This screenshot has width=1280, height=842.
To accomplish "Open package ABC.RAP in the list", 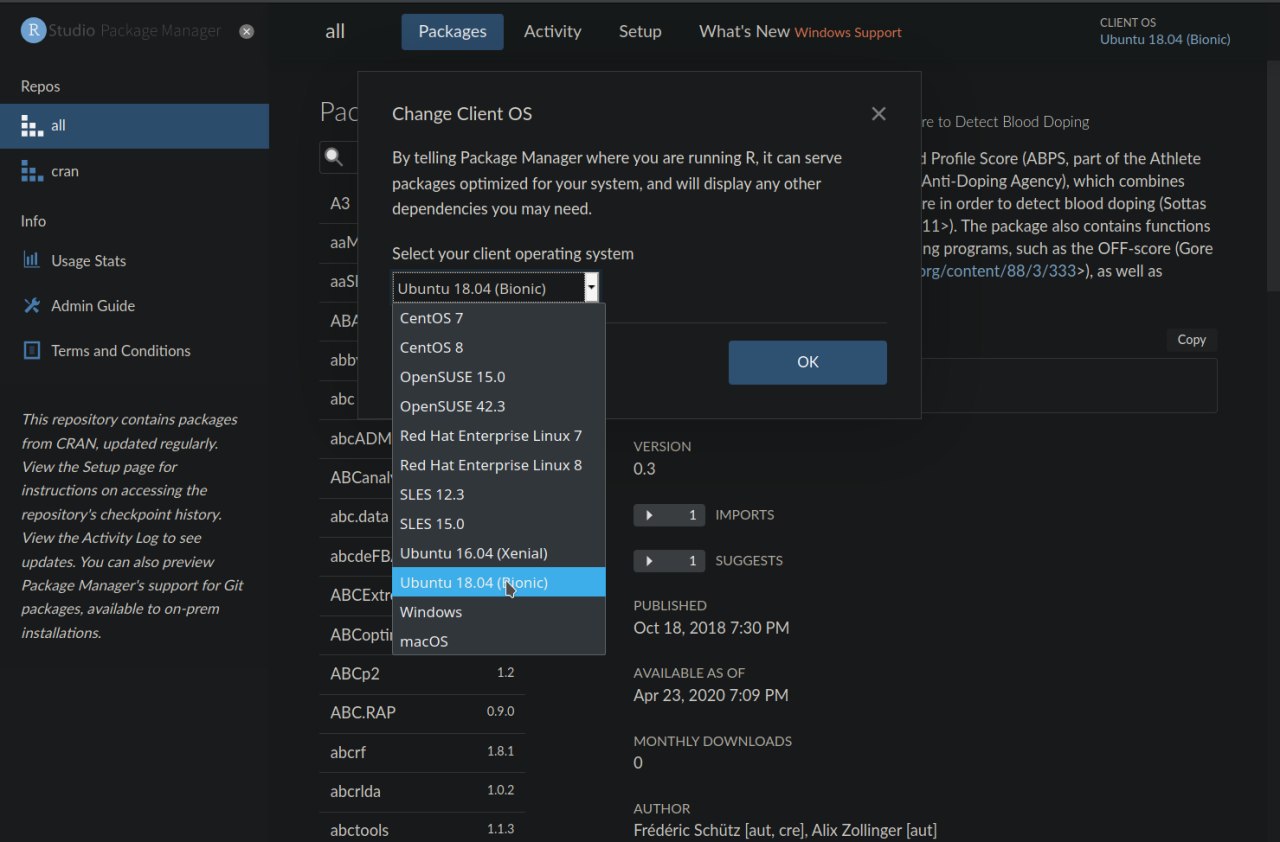I will [x=422, y=712].
